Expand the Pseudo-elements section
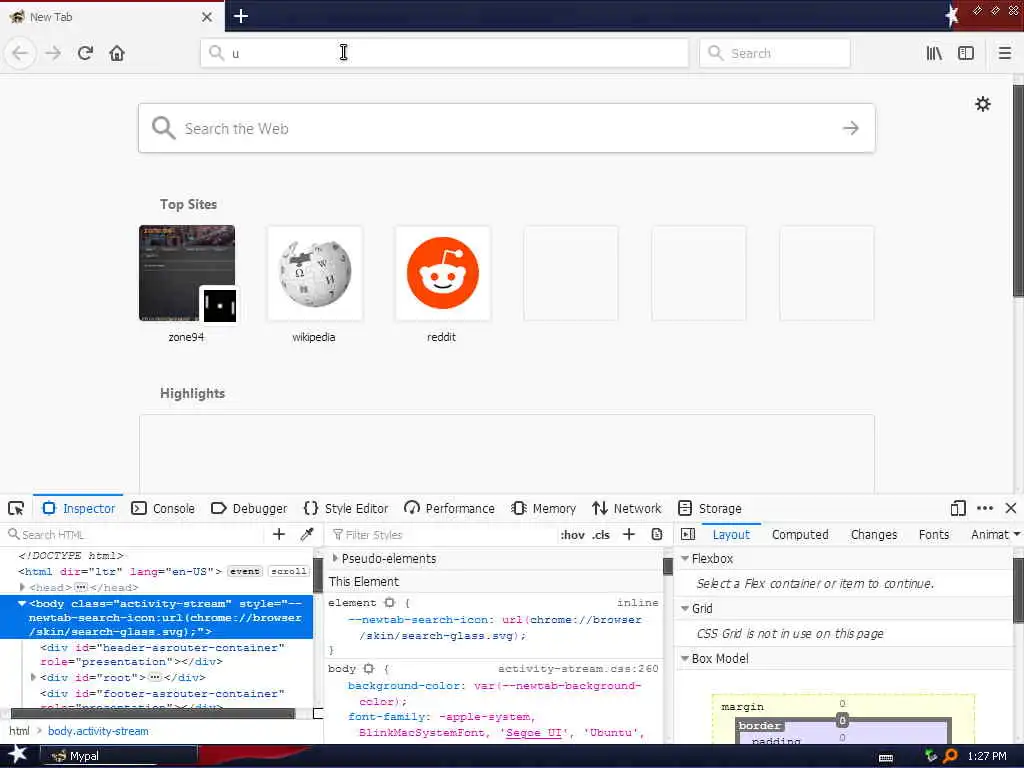1024x768 pixels. (x=335, y=558)
